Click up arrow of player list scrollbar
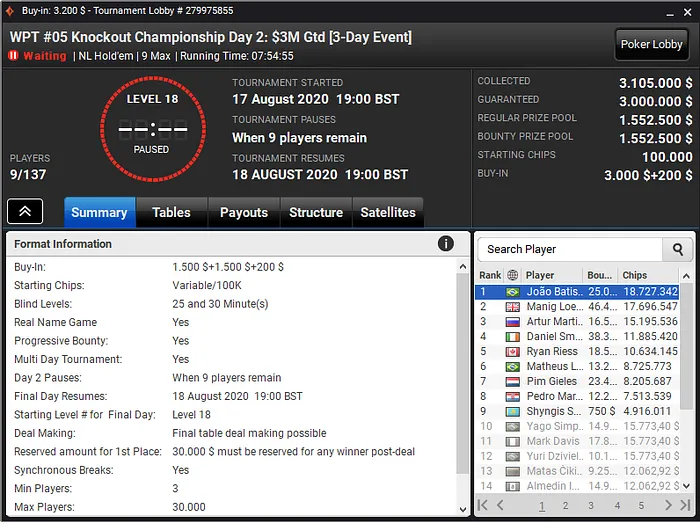The width and height of the screenshot is (700, 522). click(x=687, y=276)
